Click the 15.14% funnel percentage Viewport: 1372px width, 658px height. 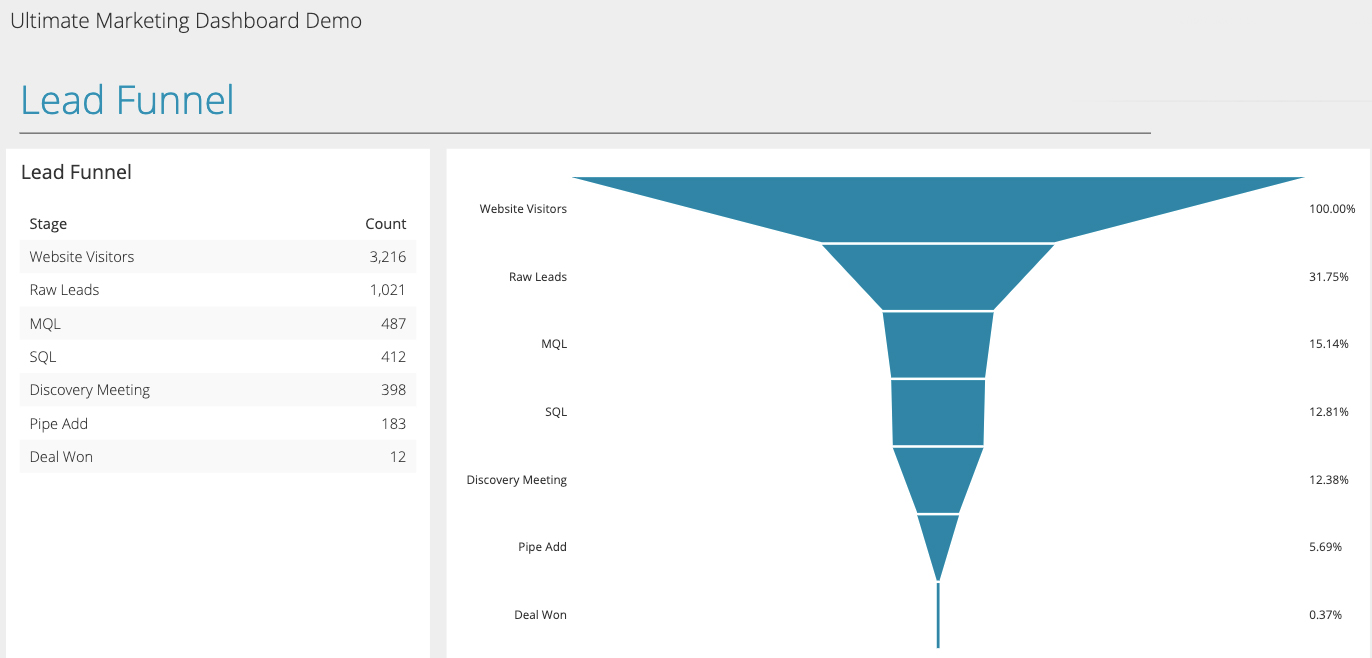point(1329,344)
